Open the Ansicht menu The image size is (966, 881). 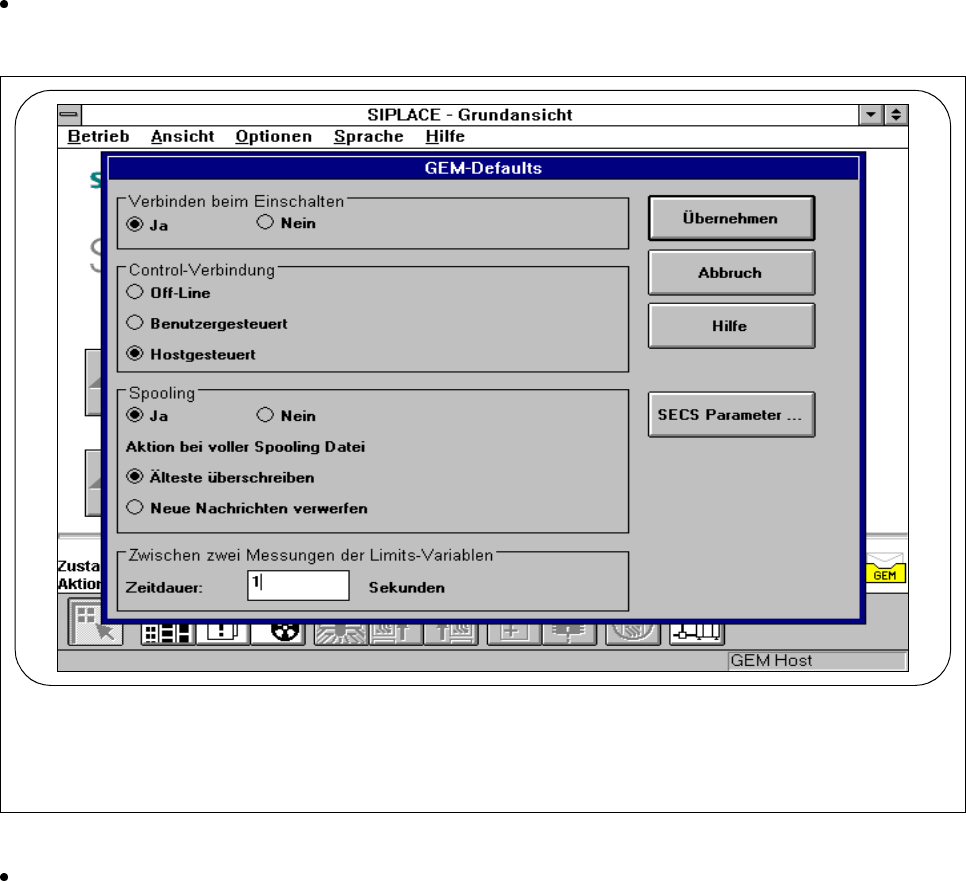pyautogui.click(x=182, y=136)
